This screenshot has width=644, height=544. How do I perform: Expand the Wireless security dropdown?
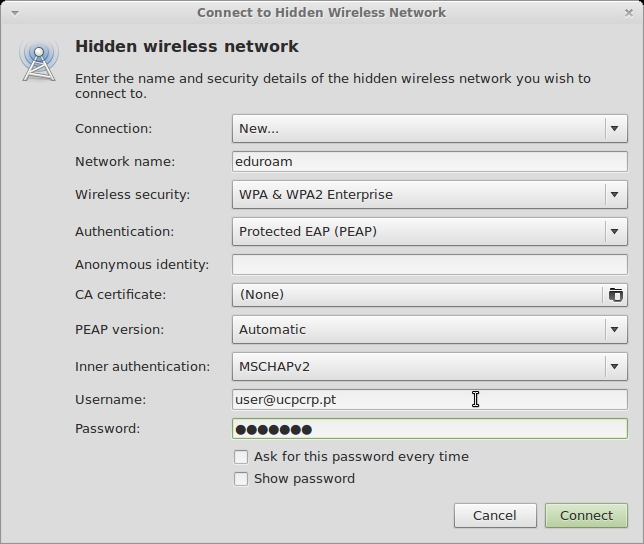(x=429, y=195)
